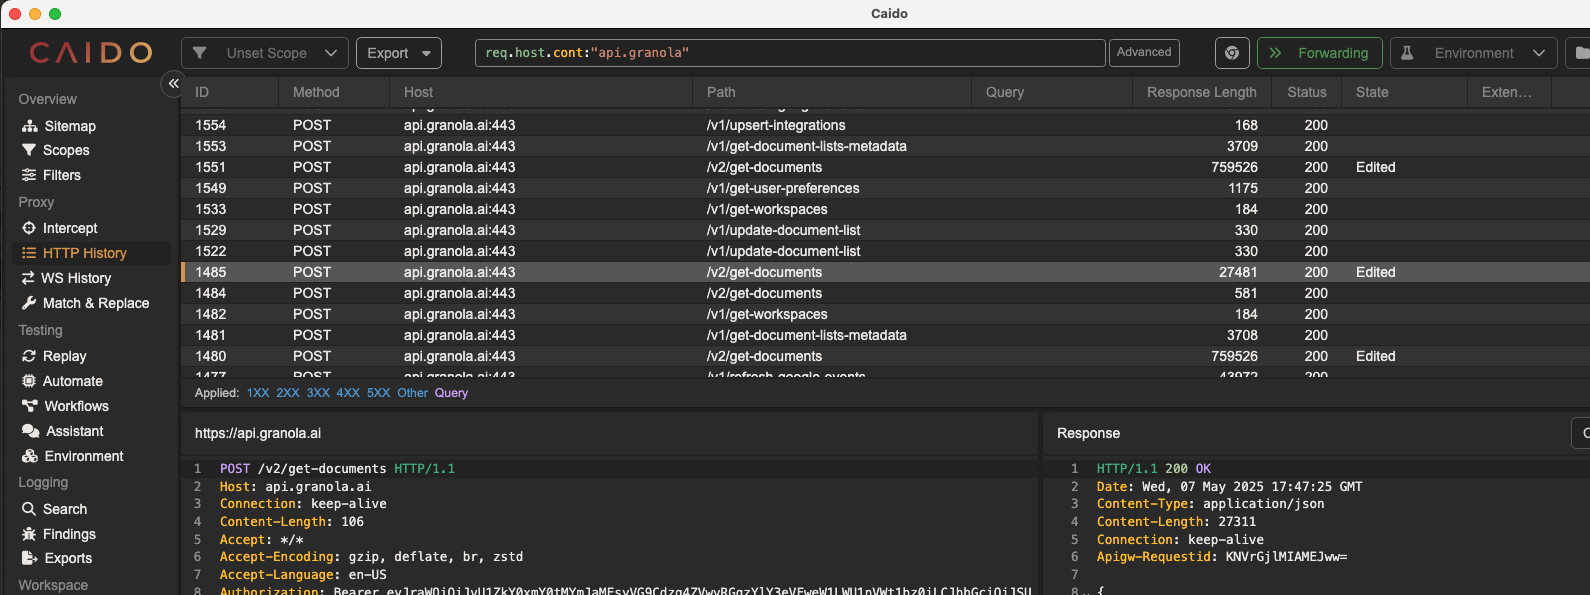Open WS History from the sidebar

click(66, 278)
